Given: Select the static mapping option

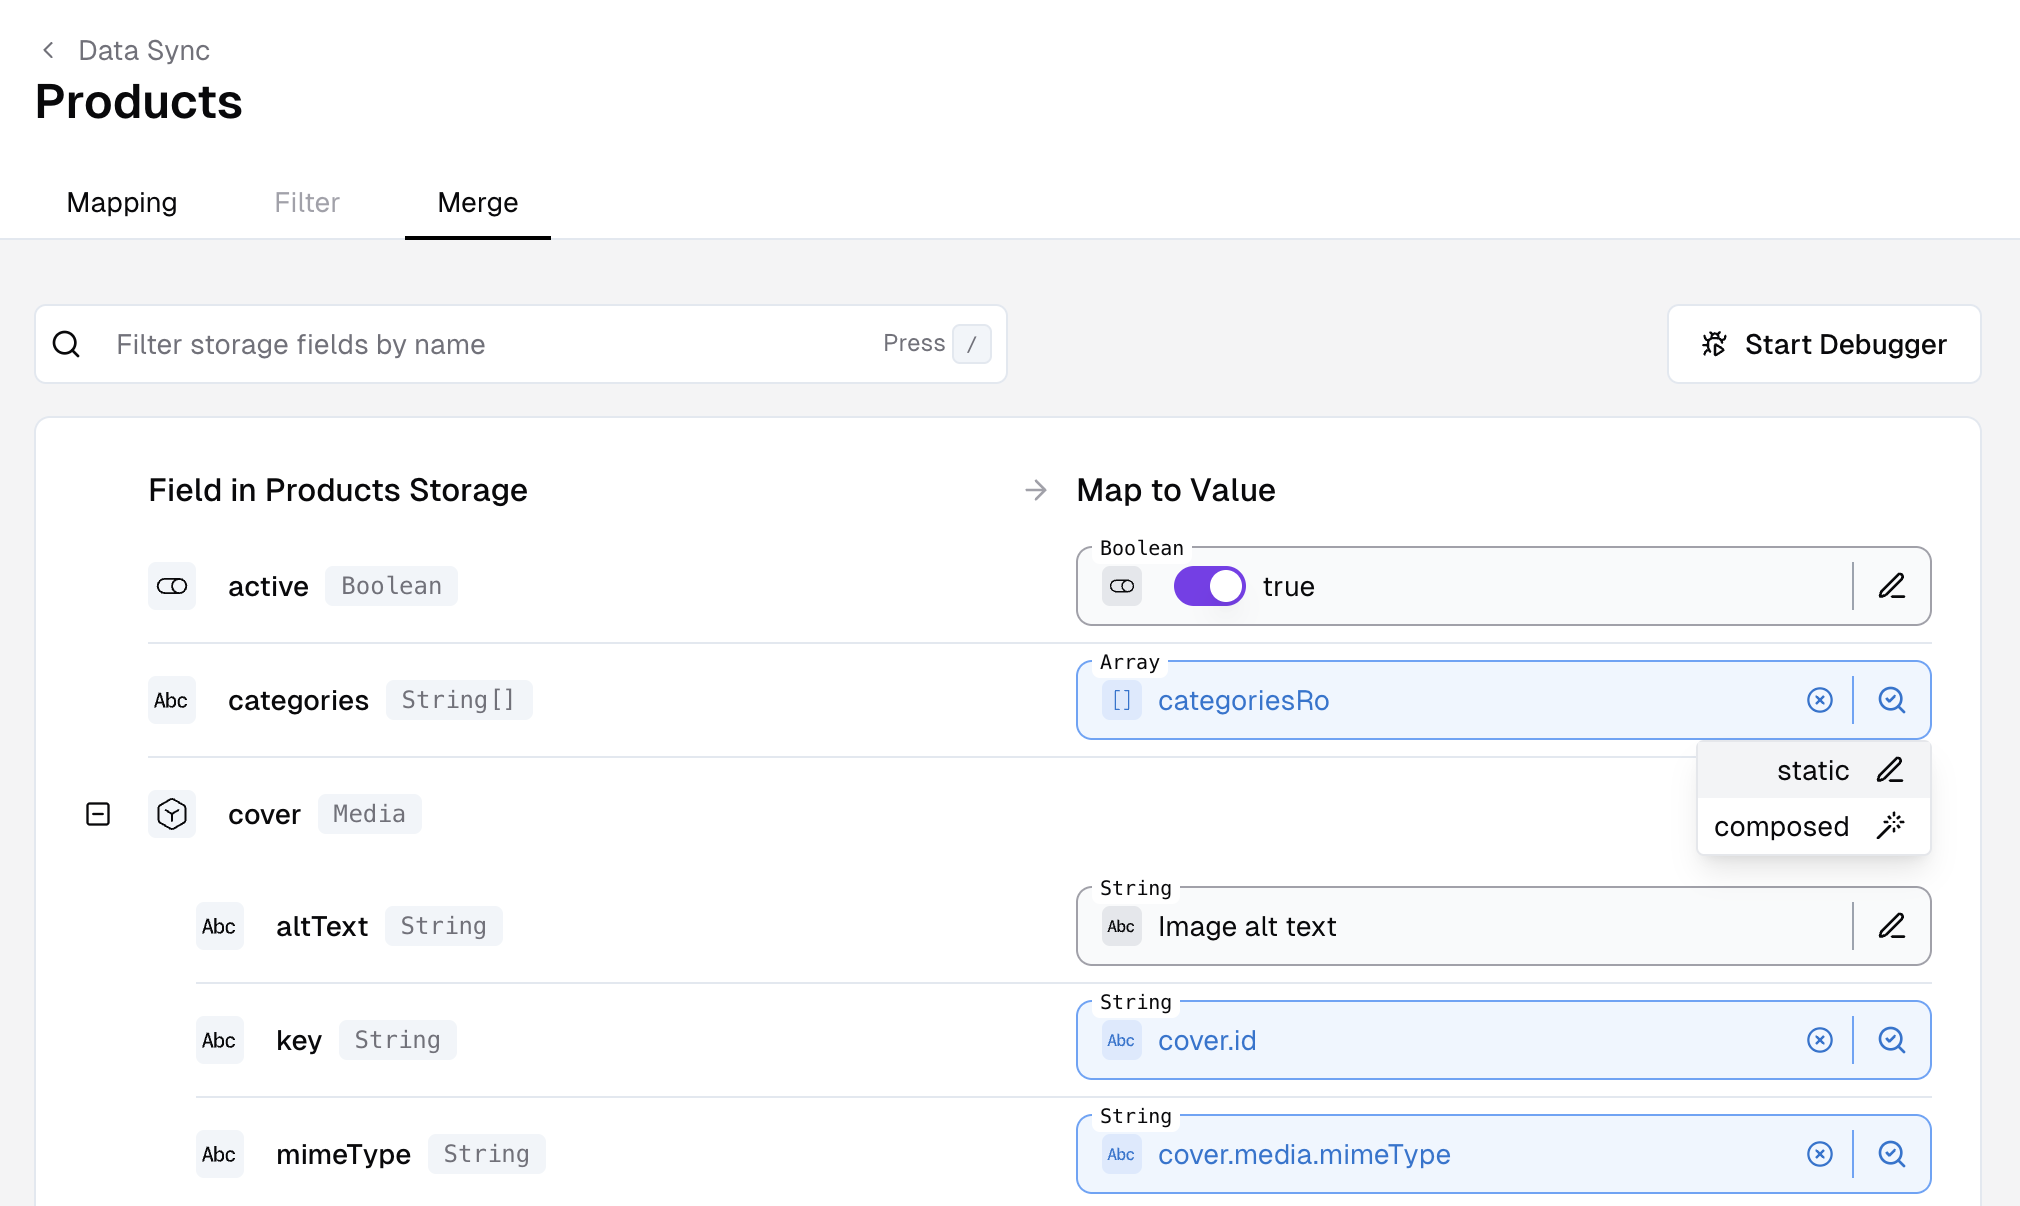Looking at the screenshot, I should (x=1812, y=770).
